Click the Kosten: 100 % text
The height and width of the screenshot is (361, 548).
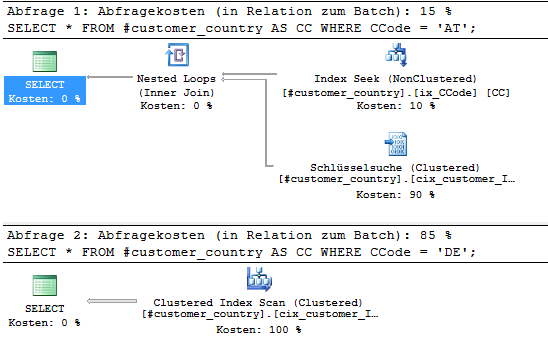pos(259,330)
